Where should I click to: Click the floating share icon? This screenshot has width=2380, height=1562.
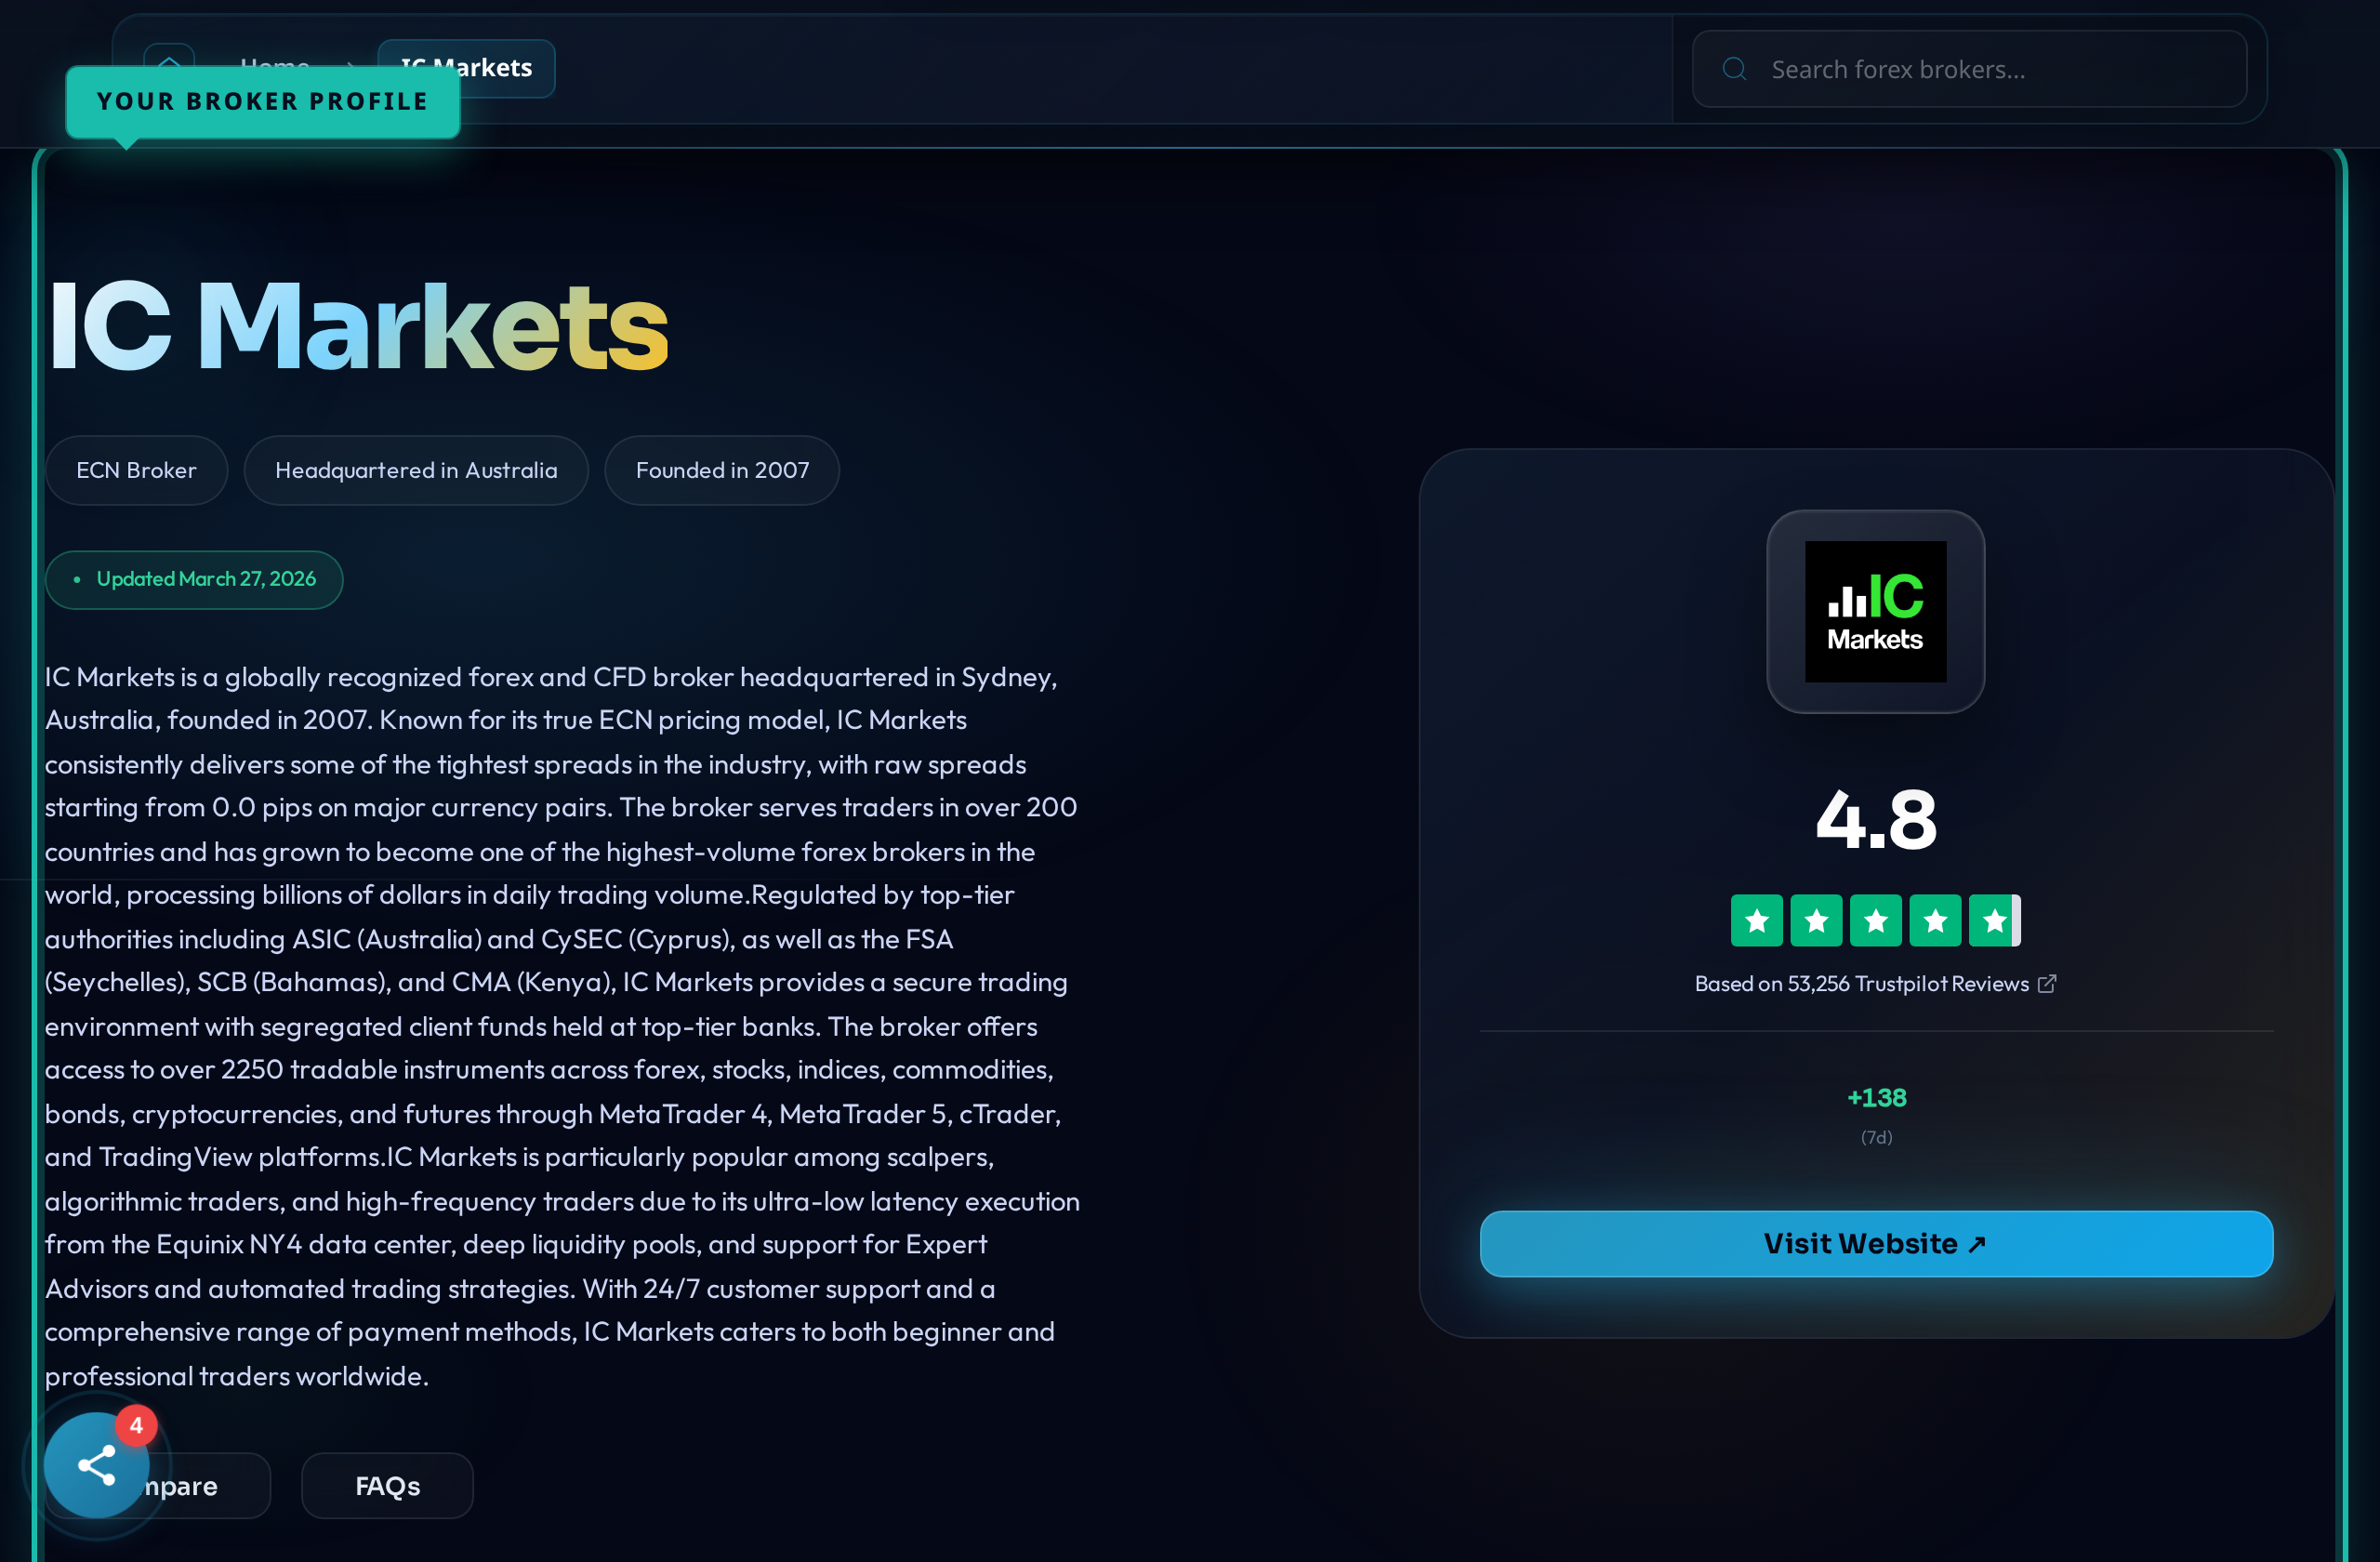click(96, 1463)
